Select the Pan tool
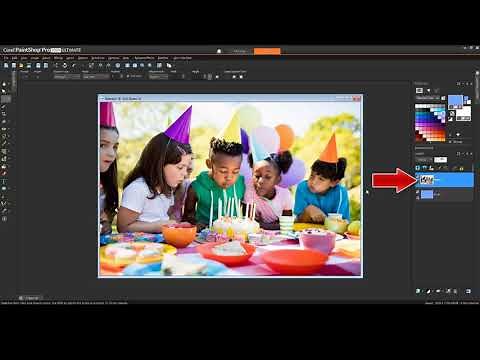This screenshot has height=360, width=480. [4, 84]
